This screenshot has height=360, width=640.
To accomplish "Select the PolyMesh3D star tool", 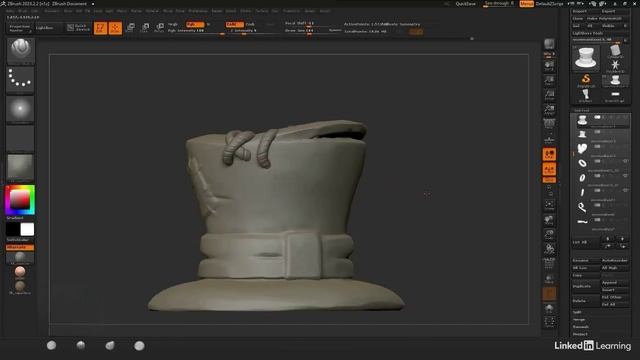I will (x=615, y=66).
